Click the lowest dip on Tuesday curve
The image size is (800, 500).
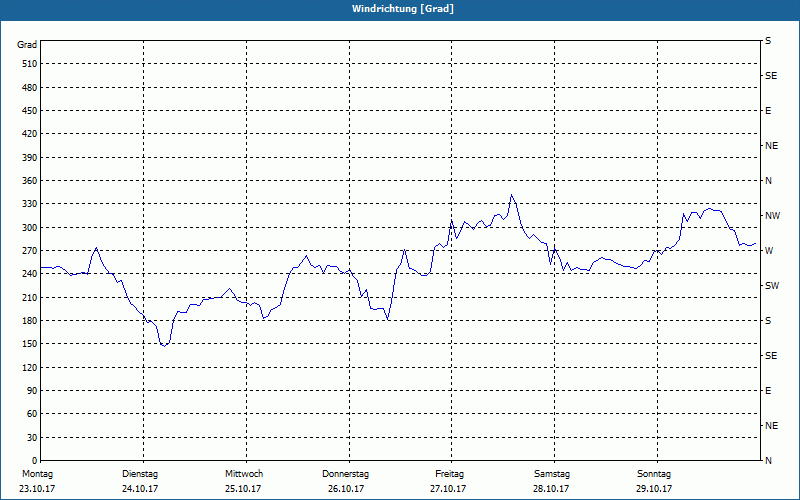pyautogui.click(x=164, y=345)
